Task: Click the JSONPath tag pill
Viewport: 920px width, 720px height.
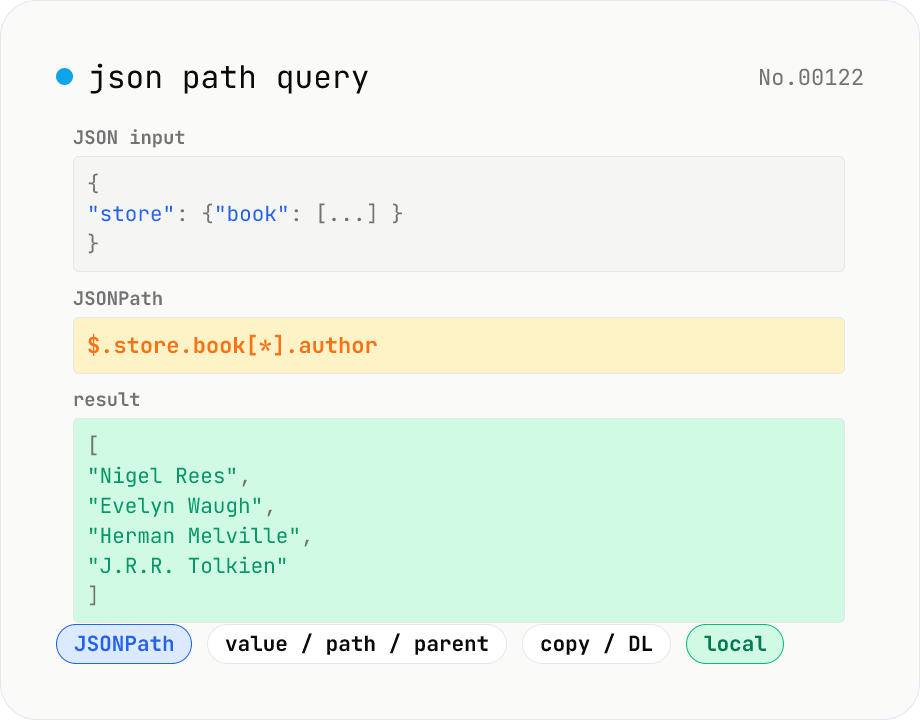Action: pyautogui.click(x=124, y=644)
